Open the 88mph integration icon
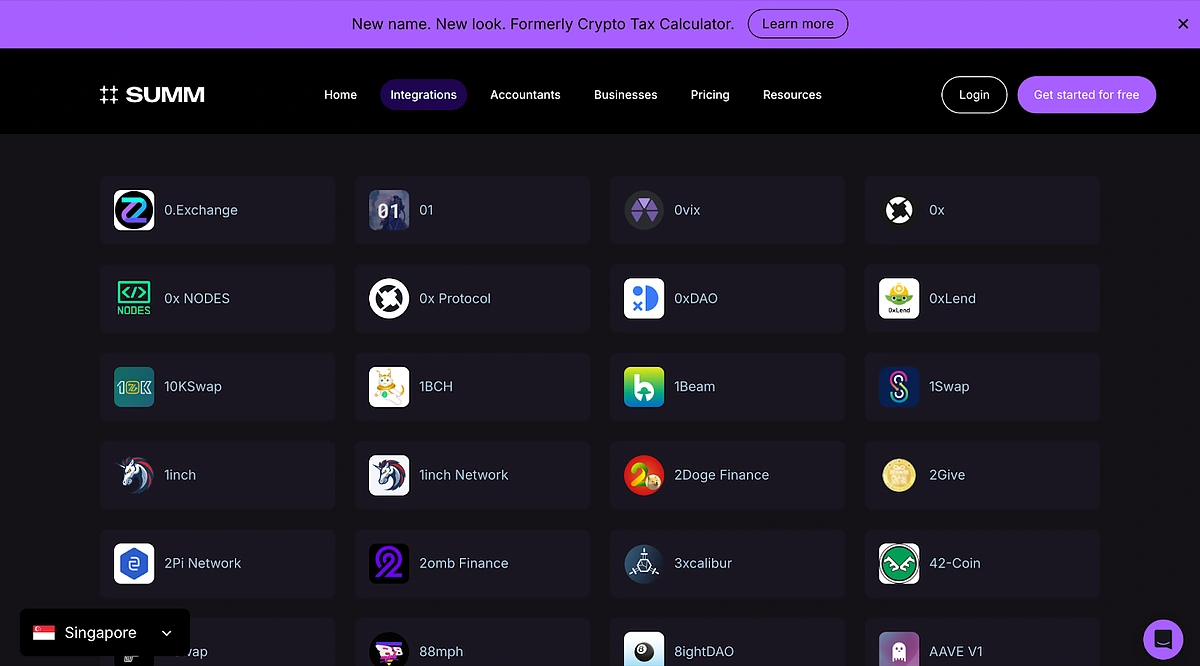The image size is (1200, 666). click(x=389, y=649)
